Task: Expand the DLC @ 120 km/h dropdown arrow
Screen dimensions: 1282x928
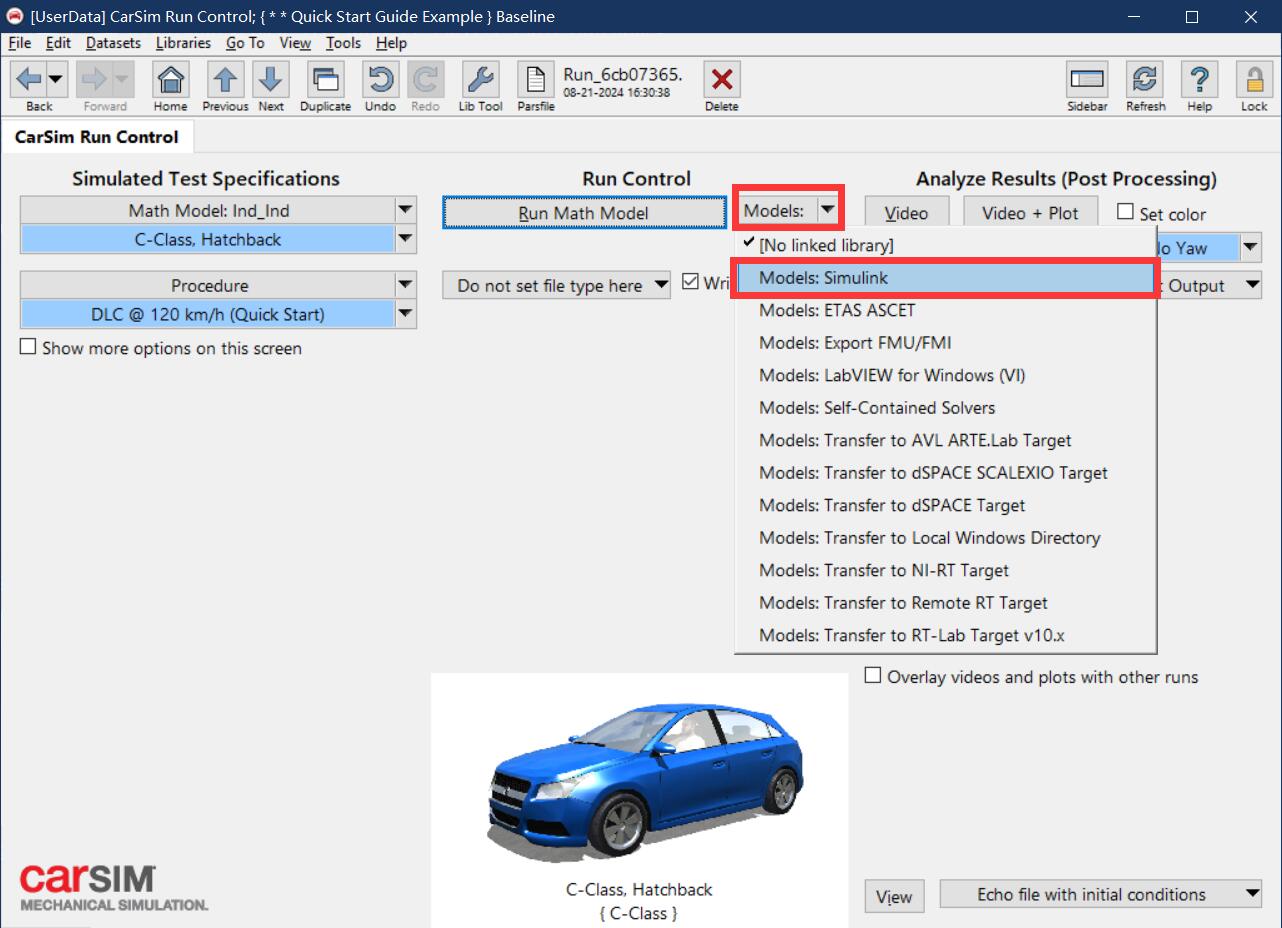Action: [405, 314]
